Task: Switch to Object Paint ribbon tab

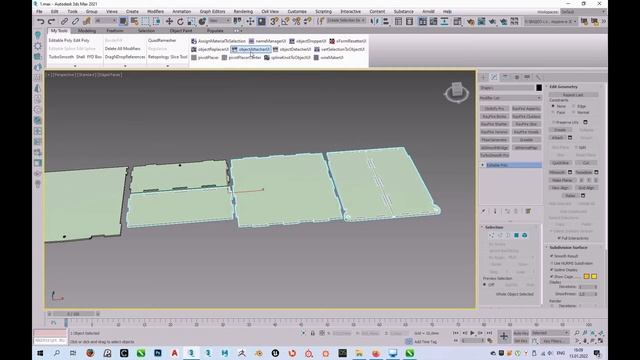Action: pos(181,31)
